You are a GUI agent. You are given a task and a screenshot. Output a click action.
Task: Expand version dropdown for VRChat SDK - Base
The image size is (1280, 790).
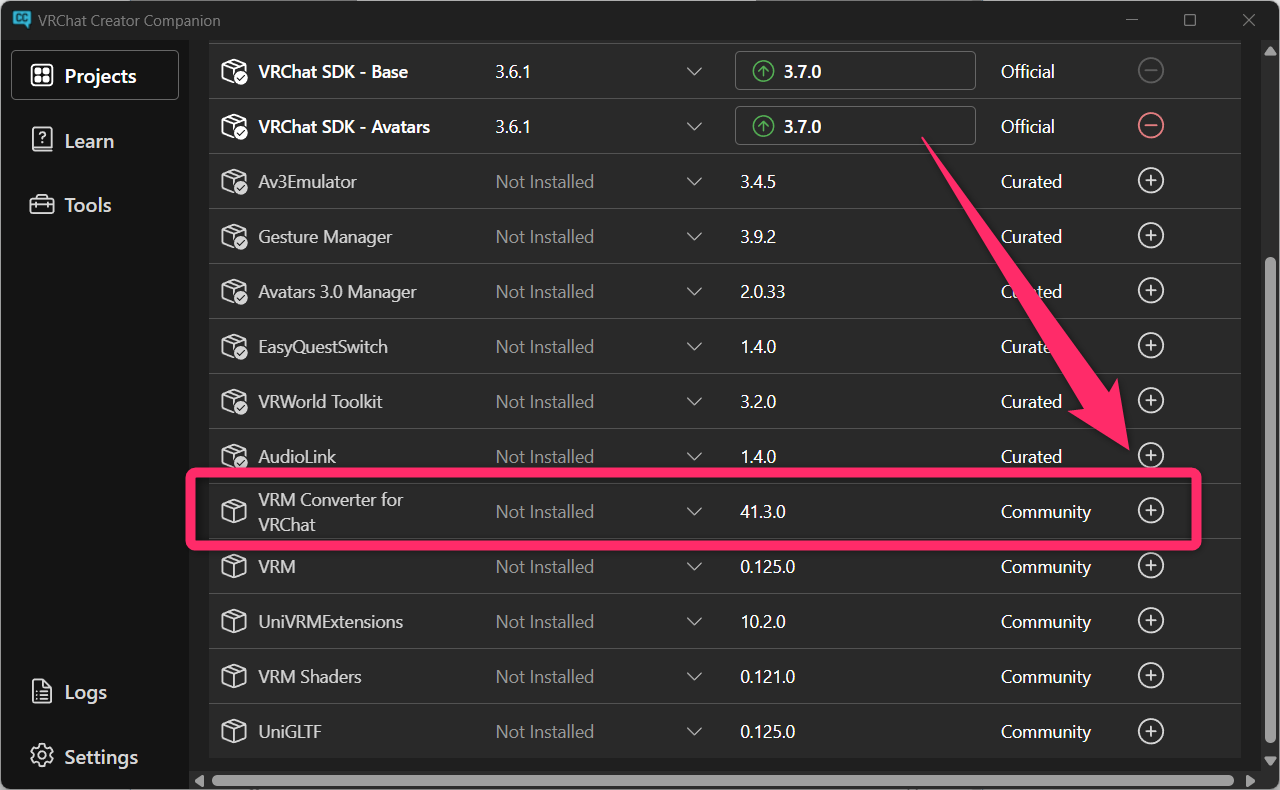694,72
